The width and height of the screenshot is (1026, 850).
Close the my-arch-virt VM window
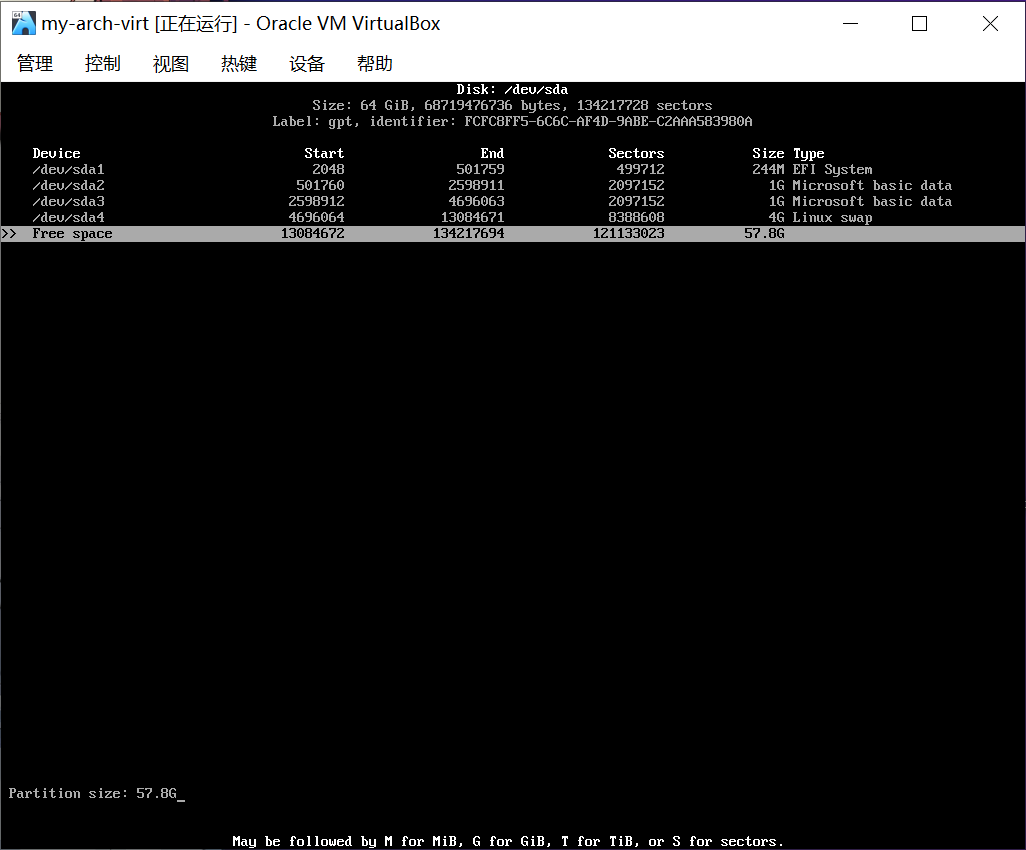(990, 24)
